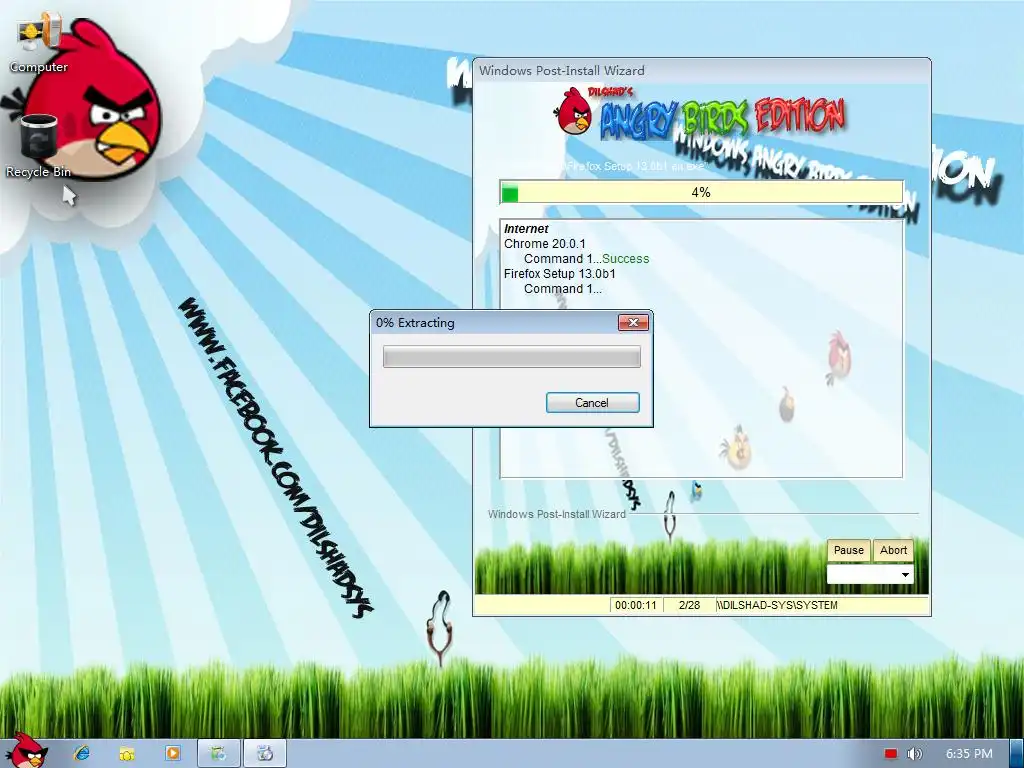
Task: Click the taskbar clock showing 6:35 PM
Action: (x=969, y=754)
